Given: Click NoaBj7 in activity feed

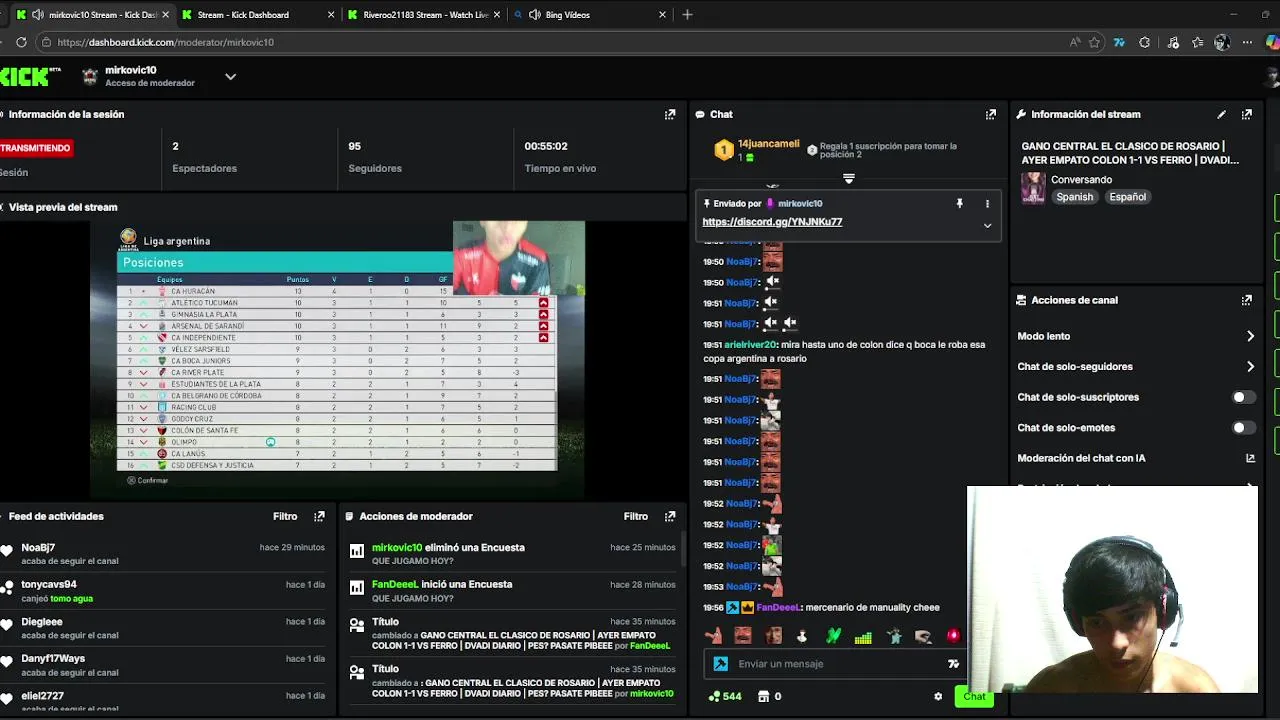Looking at the screenshot, I should [38, 548].
